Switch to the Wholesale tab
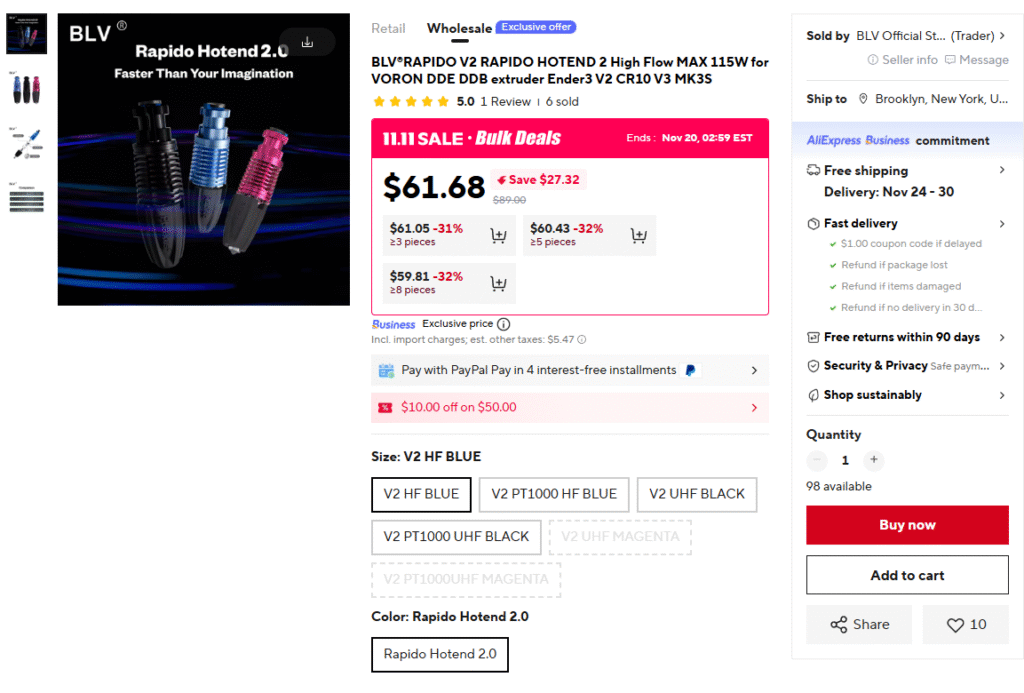Viewport: 1024px width, 693px height. [459, 29]
